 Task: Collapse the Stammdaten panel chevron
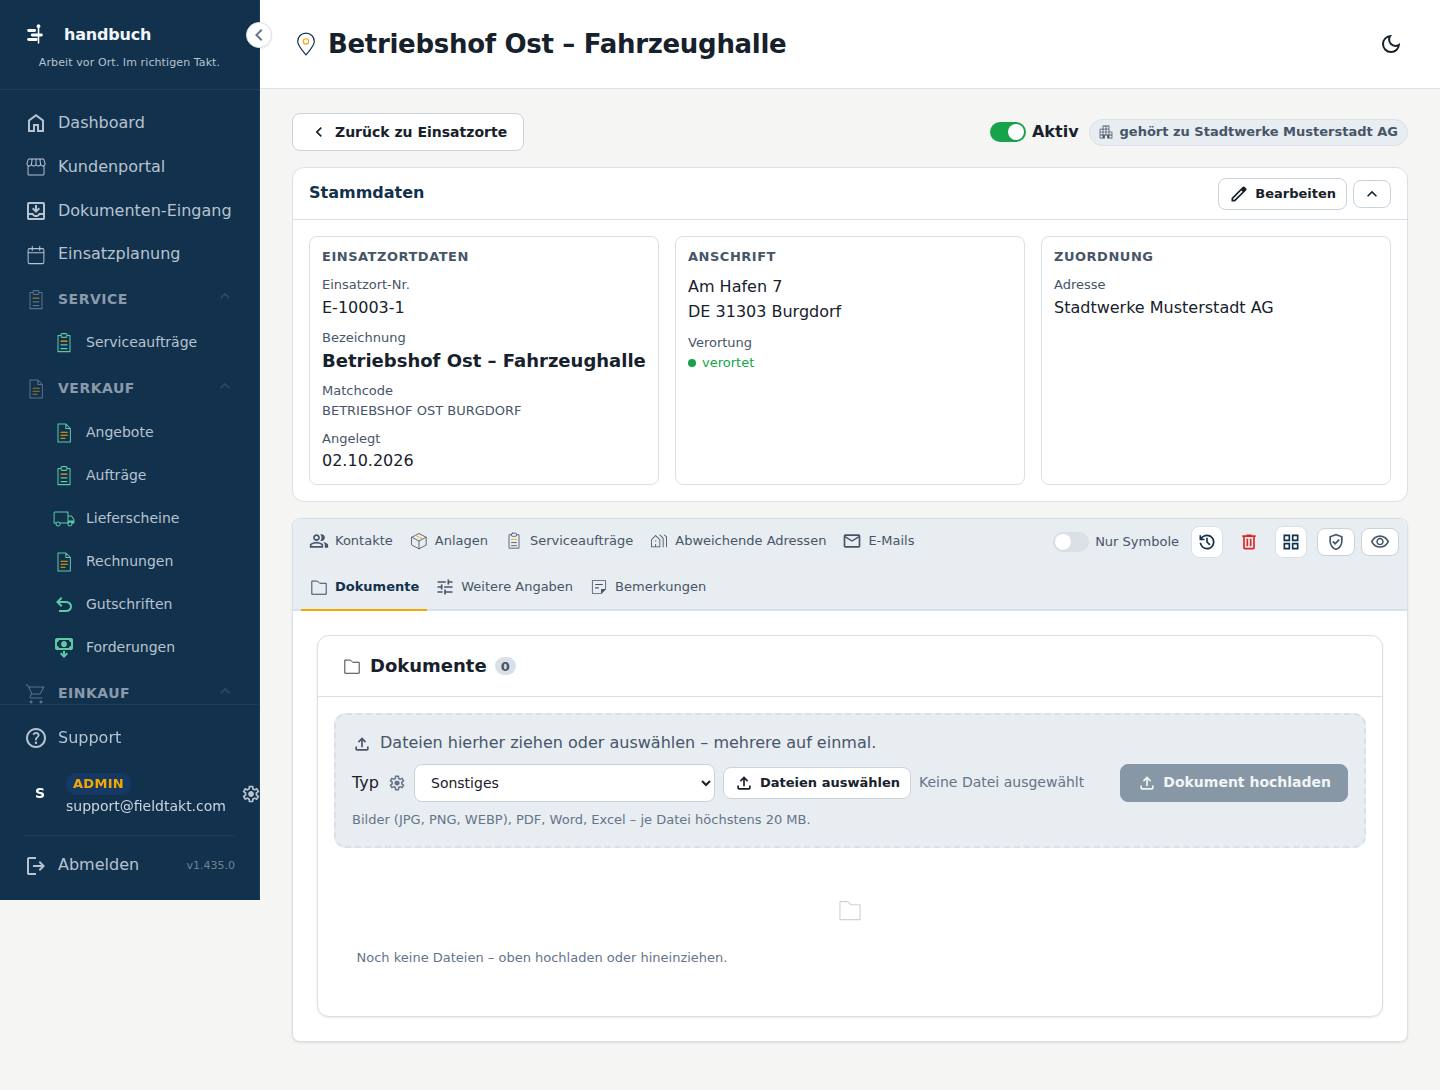(x=1372, y=194)
